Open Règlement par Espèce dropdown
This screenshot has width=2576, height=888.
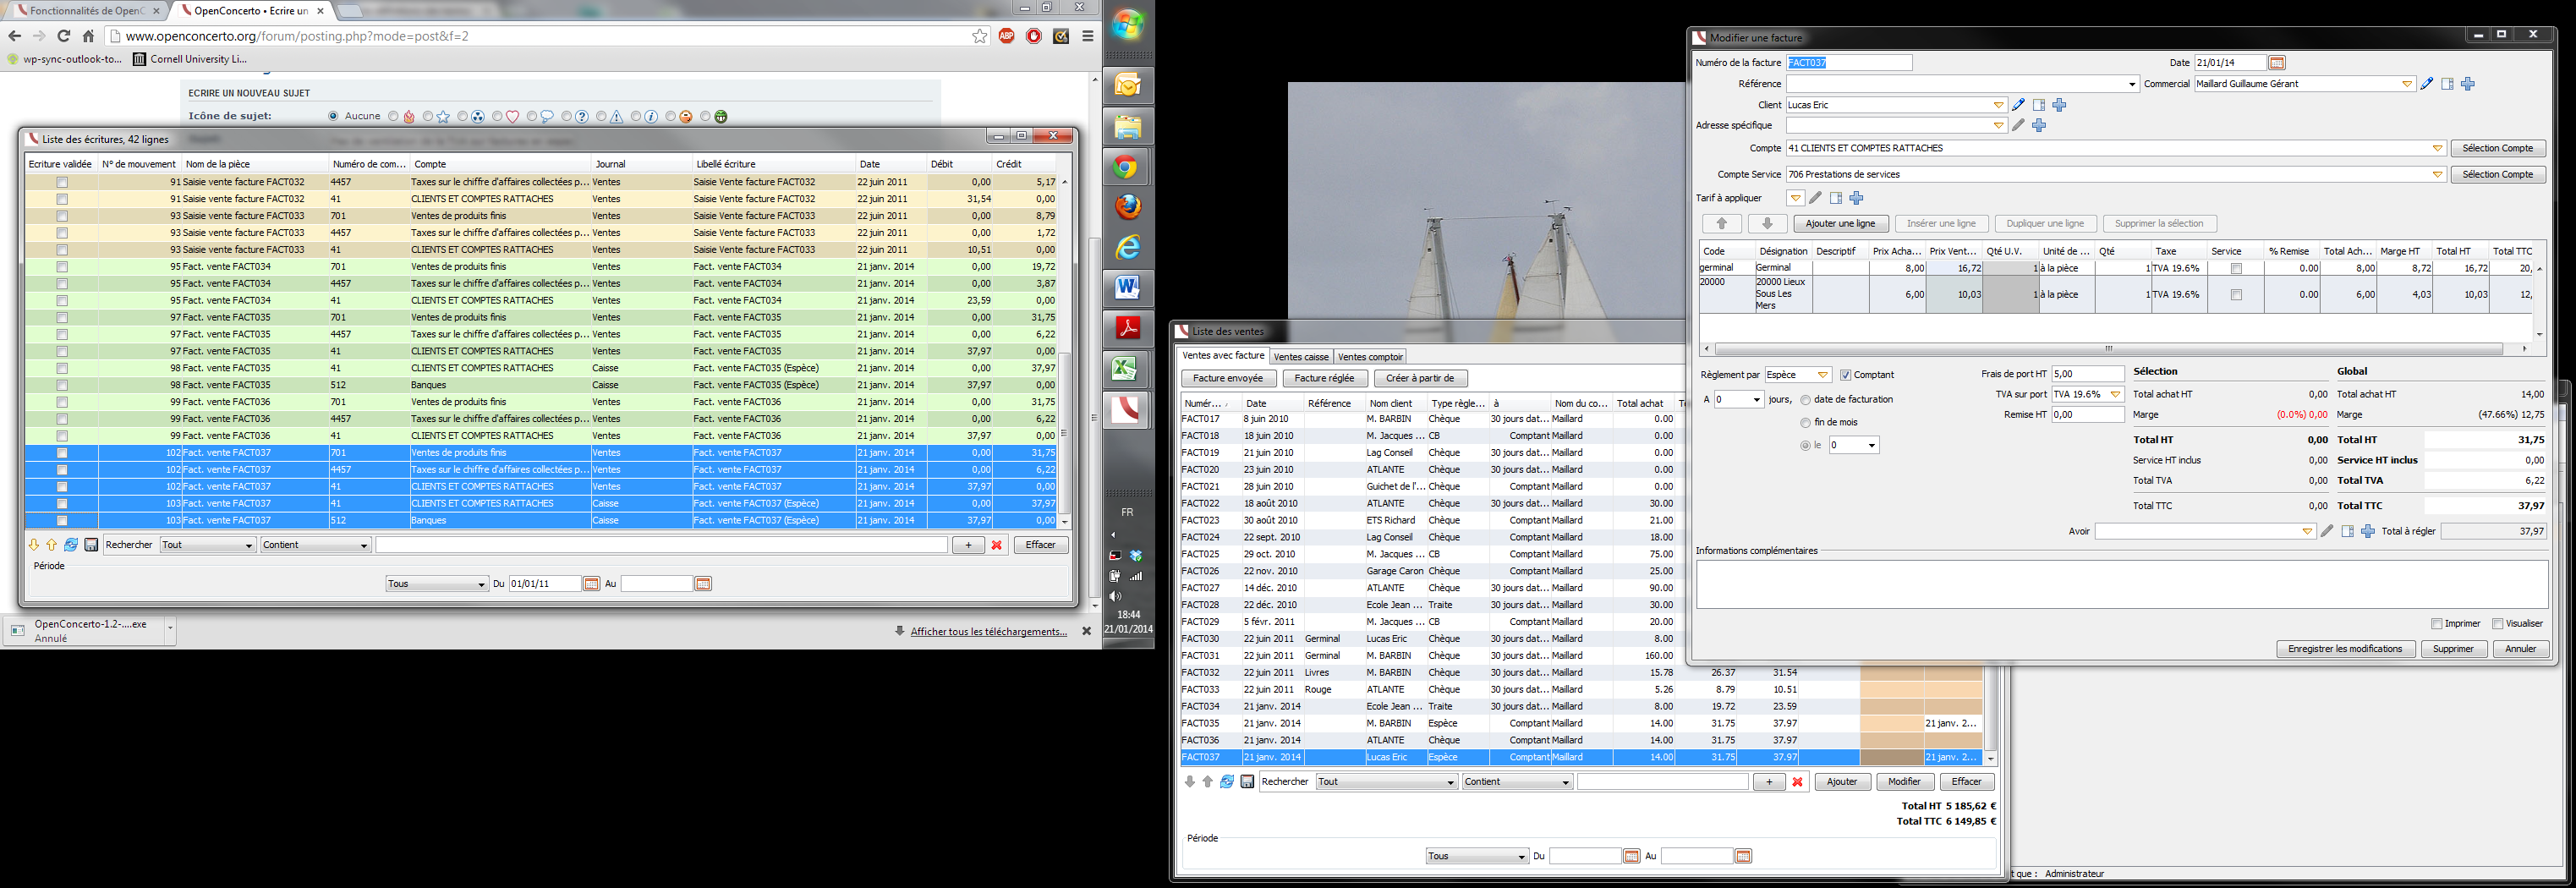[1822, 375]
